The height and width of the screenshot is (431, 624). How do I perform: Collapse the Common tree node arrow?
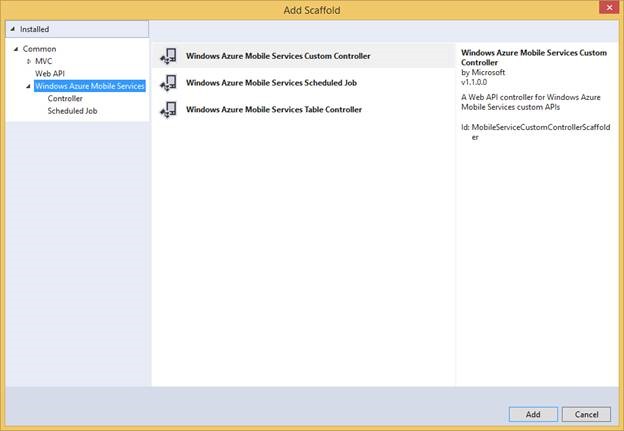[16, 49]
